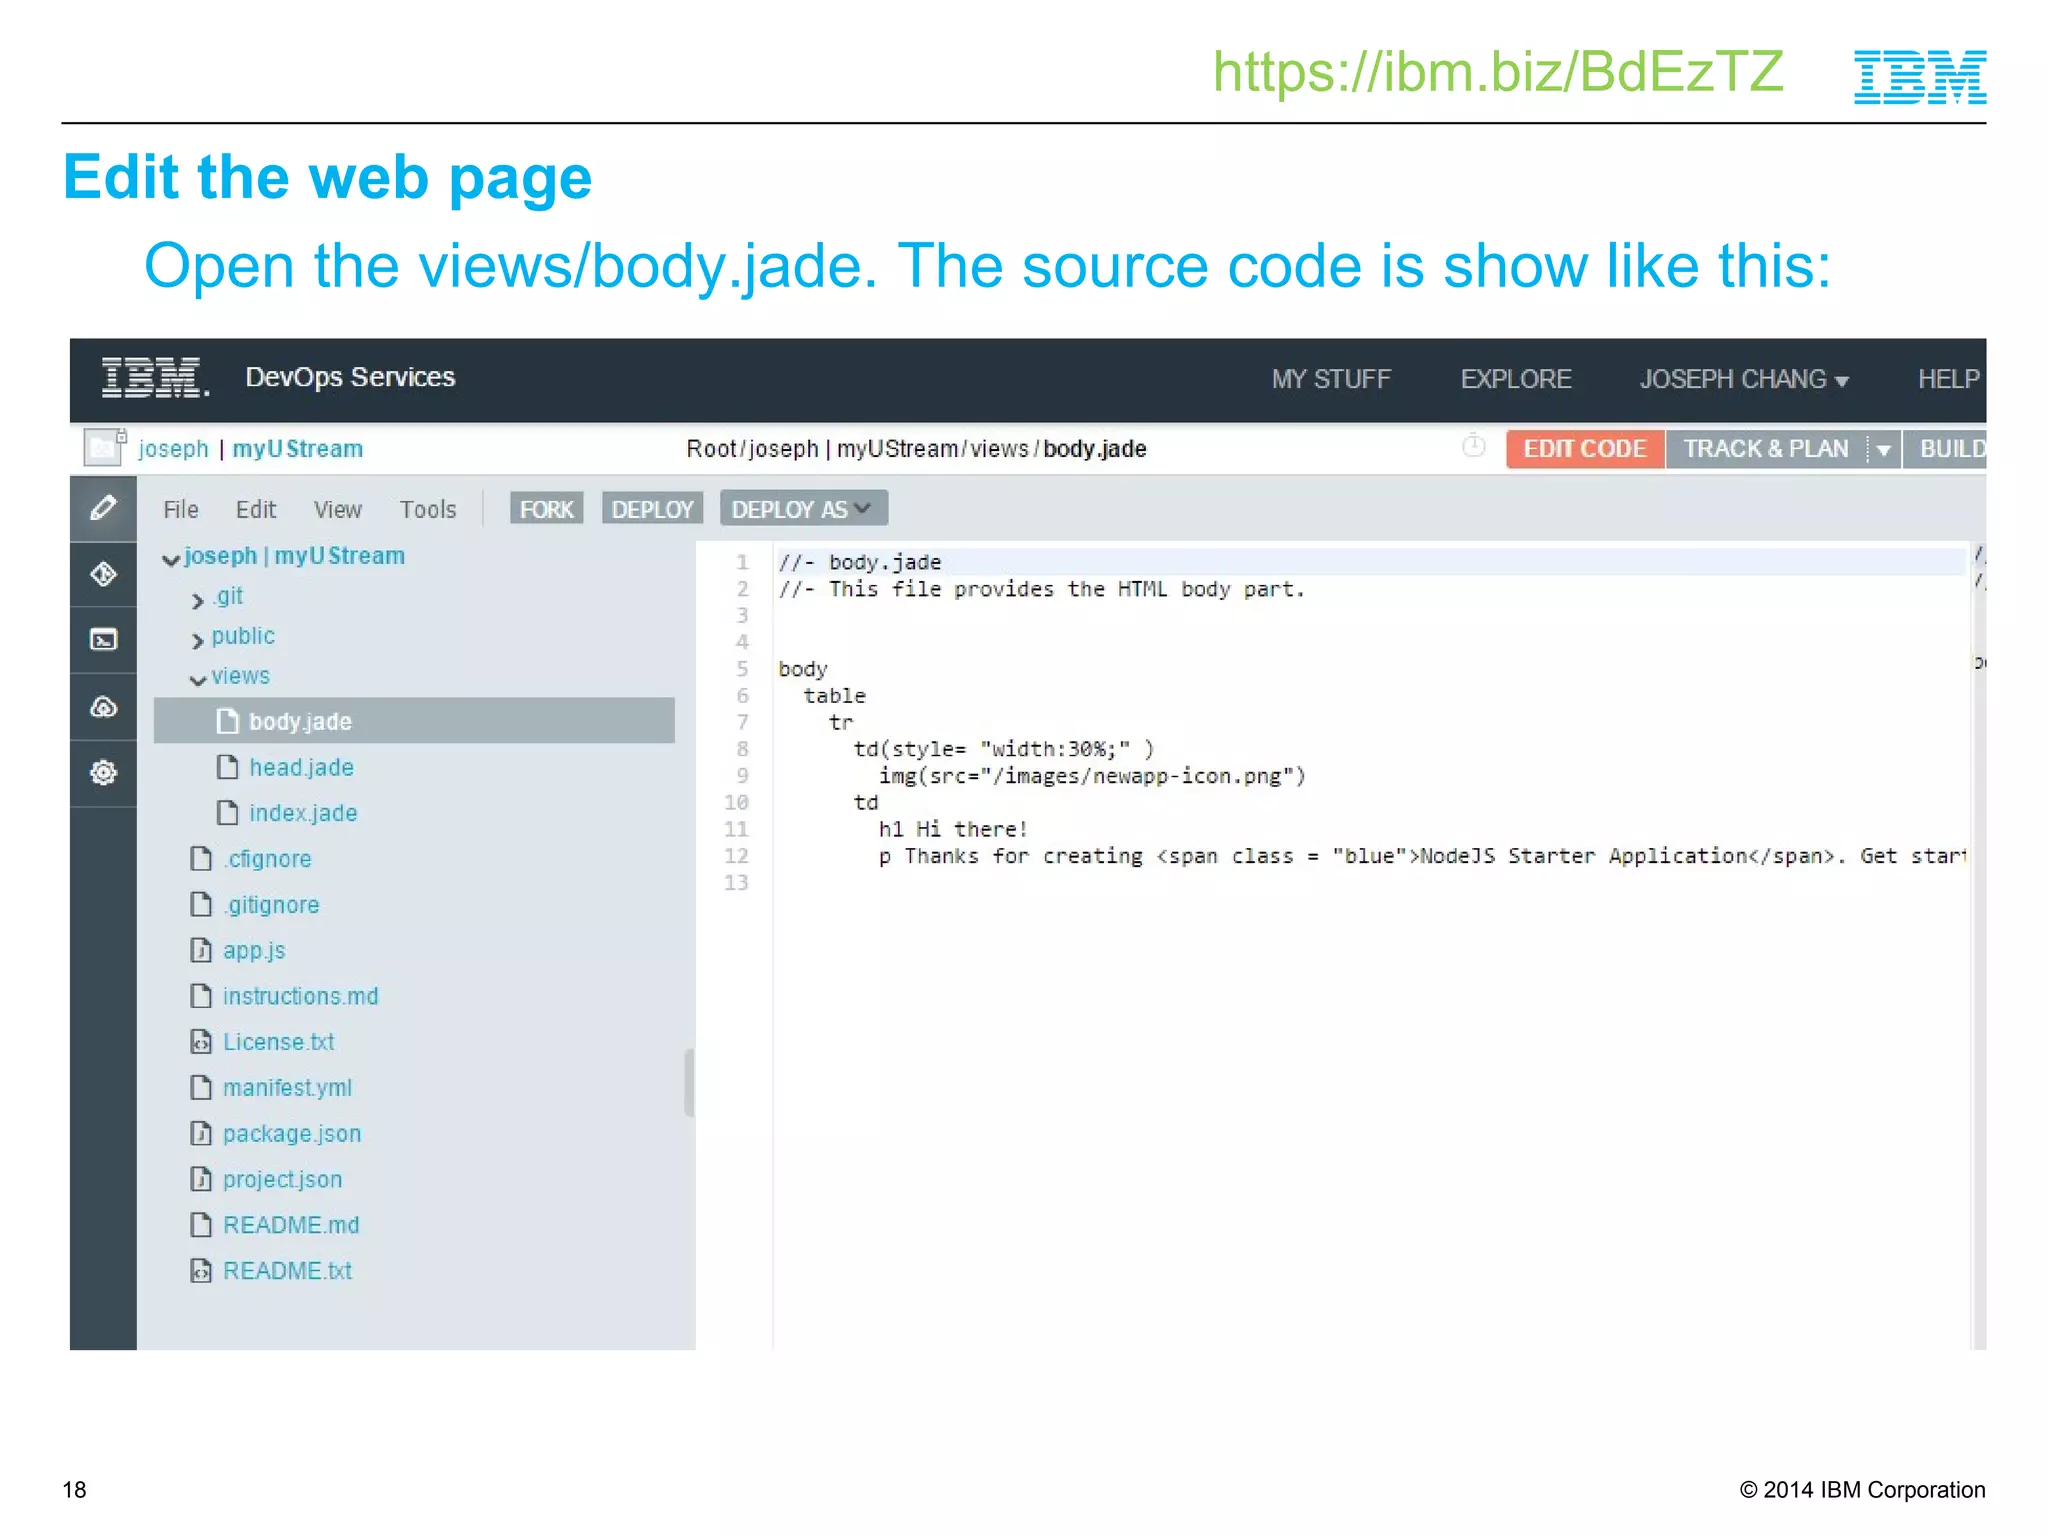This screenshot has width=2048, height=1536.
Task: Click the project folder icon beside joseph
Action: click(105, 448)
